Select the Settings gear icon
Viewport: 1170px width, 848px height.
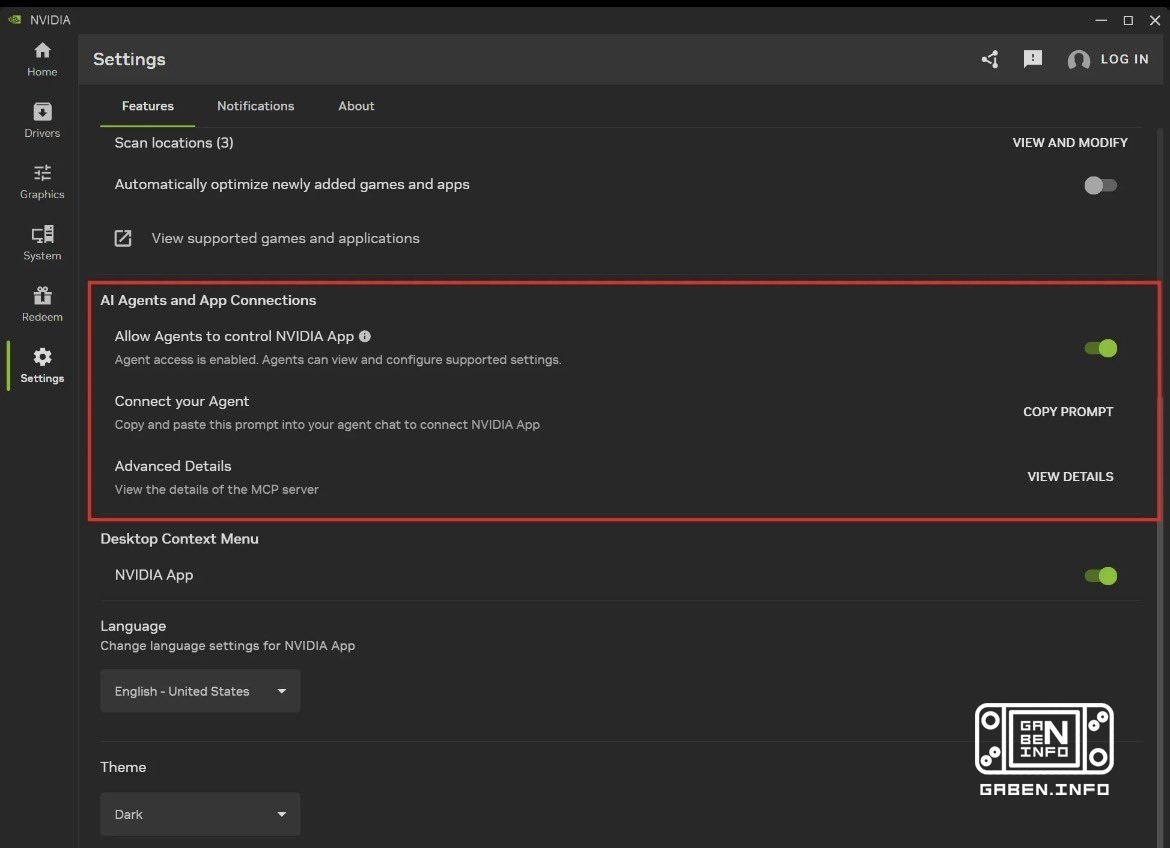42,357
